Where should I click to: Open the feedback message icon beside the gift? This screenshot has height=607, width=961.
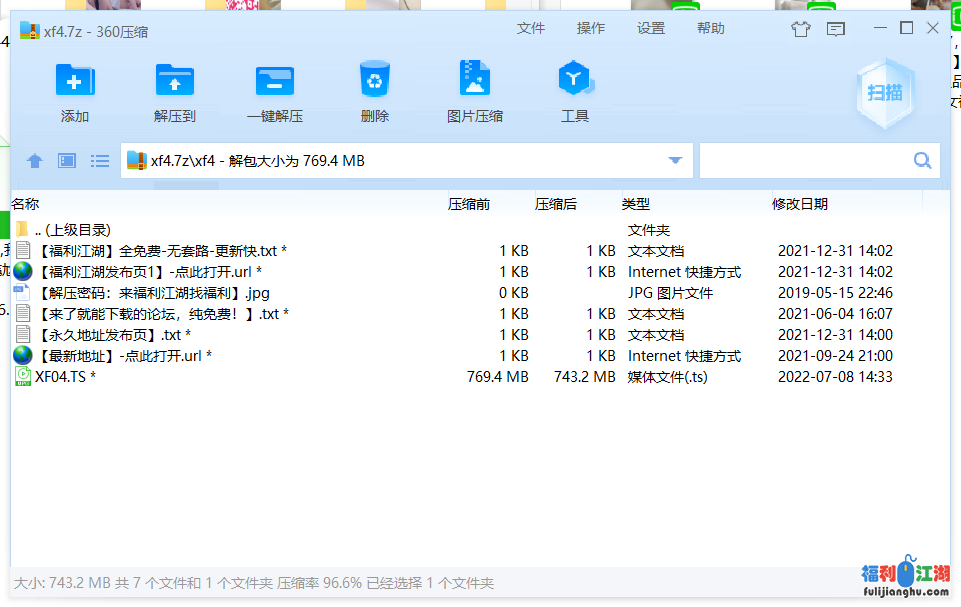point(835,29)
